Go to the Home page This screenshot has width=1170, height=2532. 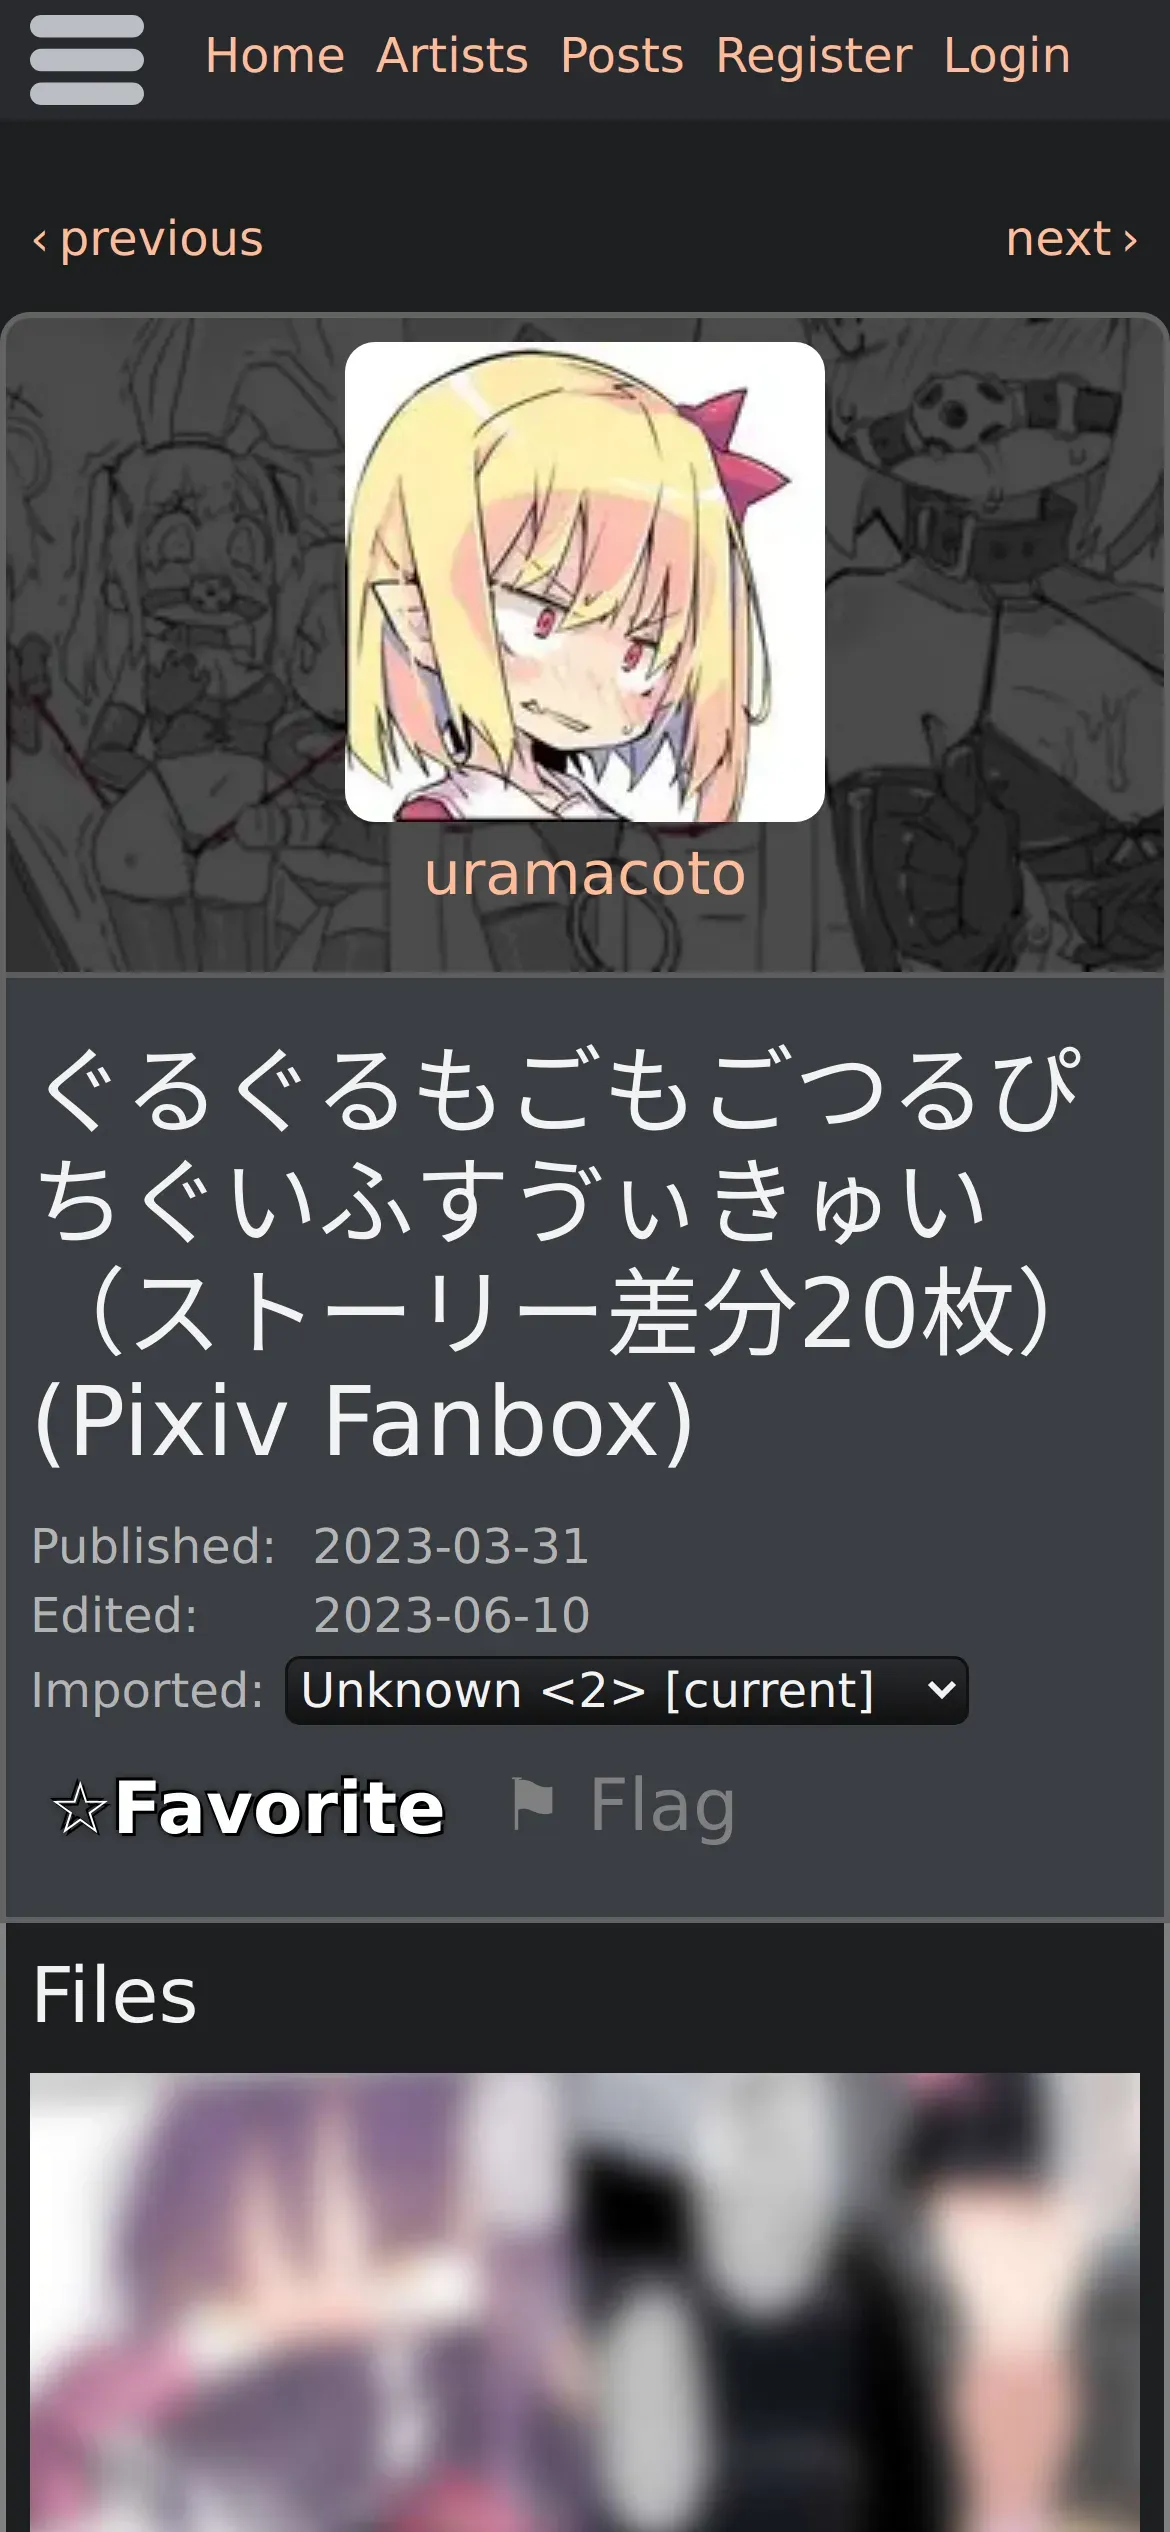click(x=275, y=56)
